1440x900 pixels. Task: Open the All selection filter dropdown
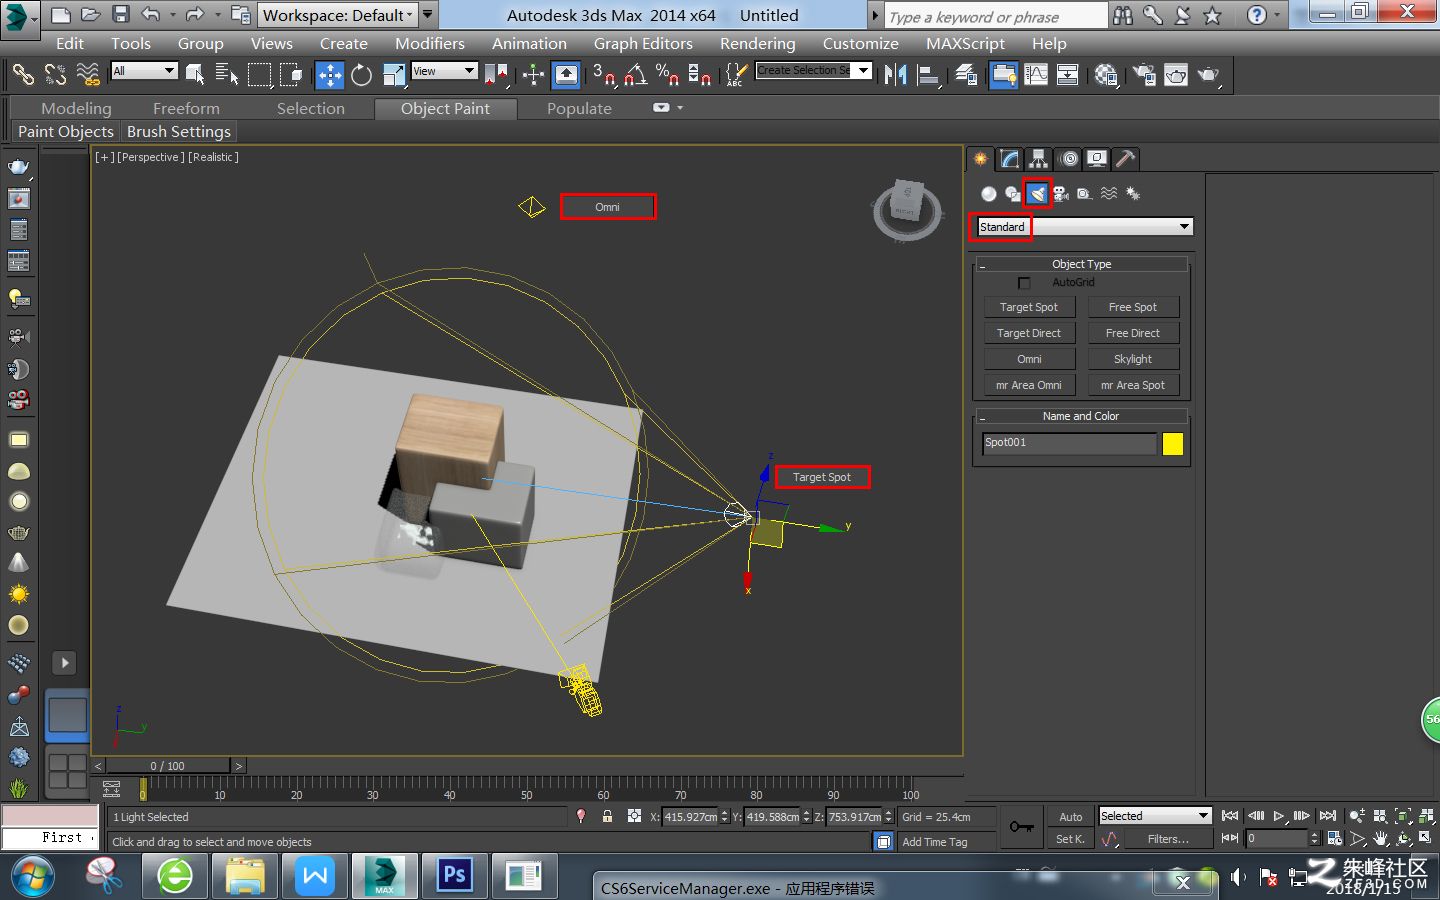click(x=145, y=71)
